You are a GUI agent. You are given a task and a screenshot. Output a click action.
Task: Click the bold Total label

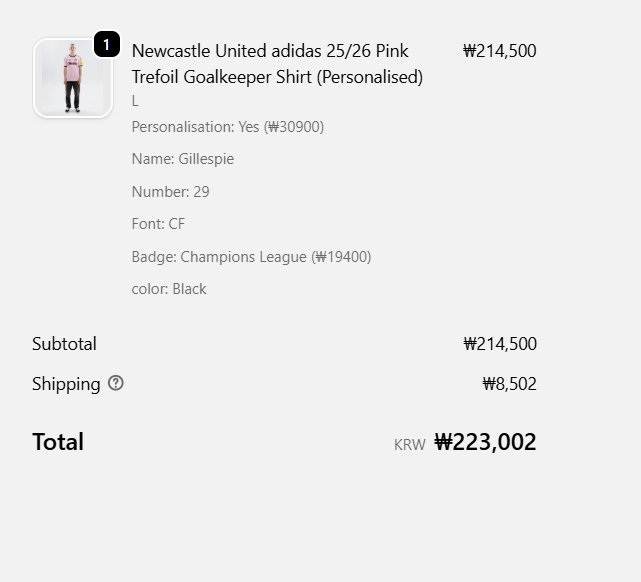[58, 442]
